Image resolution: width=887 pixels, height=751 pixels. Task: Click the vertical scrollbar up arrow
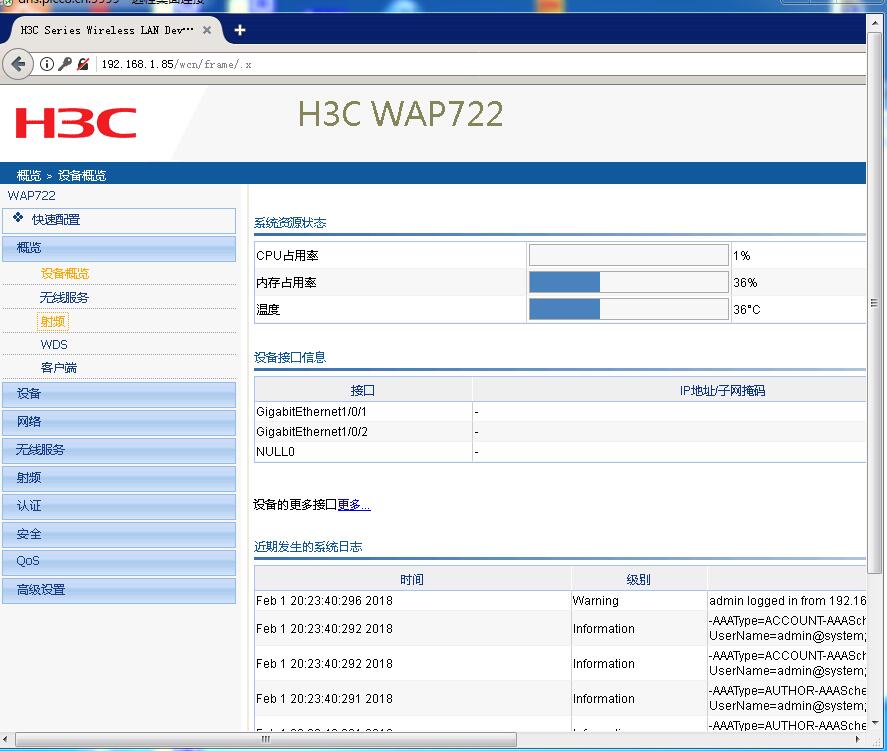coord(875,21)
